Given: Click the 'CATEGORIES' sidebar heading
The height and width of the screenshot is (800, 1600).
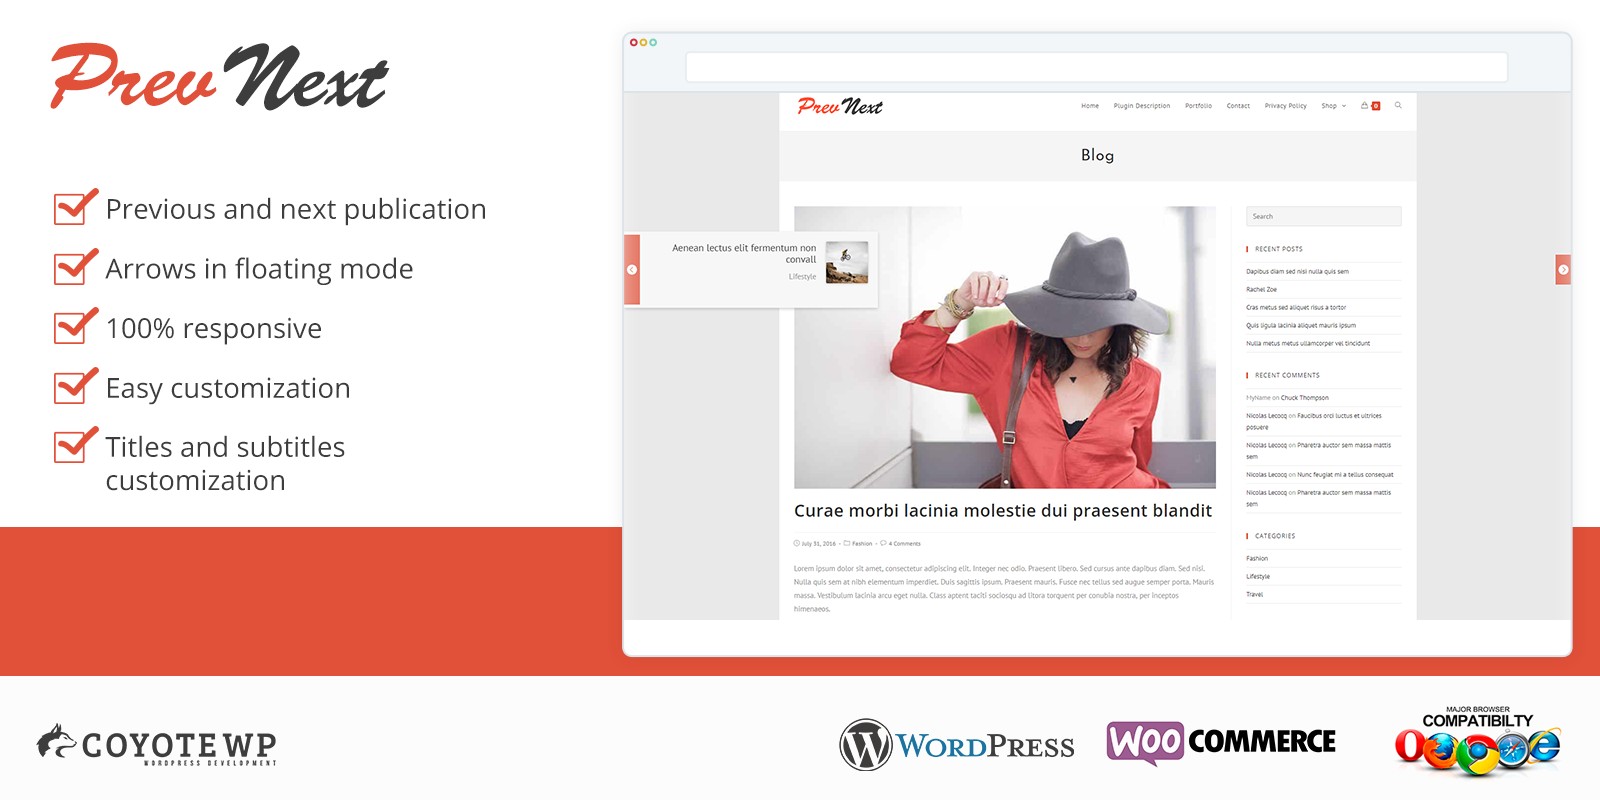Looking at the screenshot, I should pyautogui.click(x=1275, y=536).
